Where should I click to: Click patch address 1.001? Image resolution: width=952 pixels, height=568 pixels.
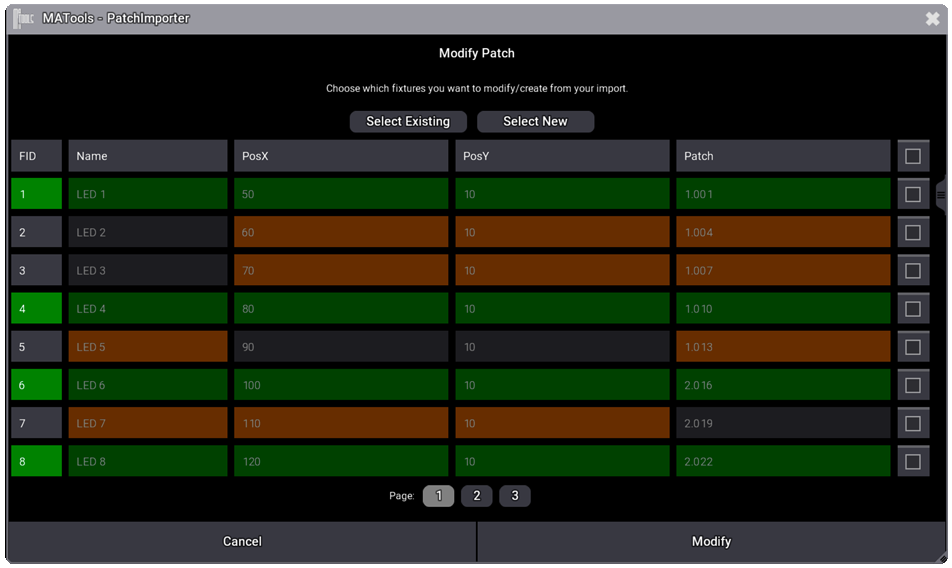[783, 194]
